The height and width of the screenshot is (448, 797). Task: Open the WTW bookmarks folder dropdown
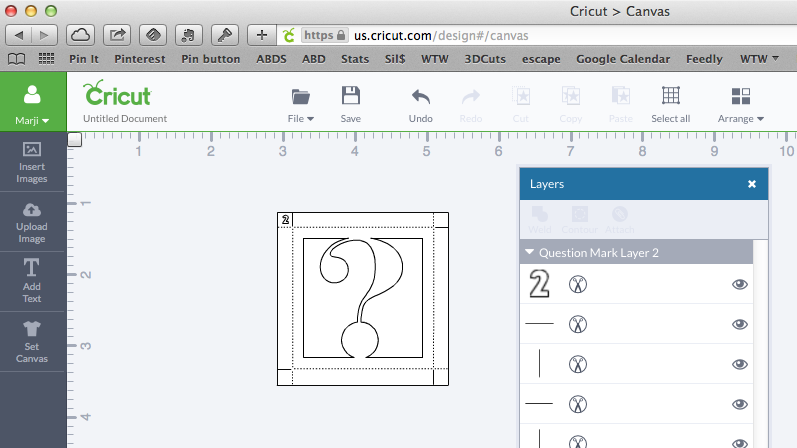click(759, 59)
